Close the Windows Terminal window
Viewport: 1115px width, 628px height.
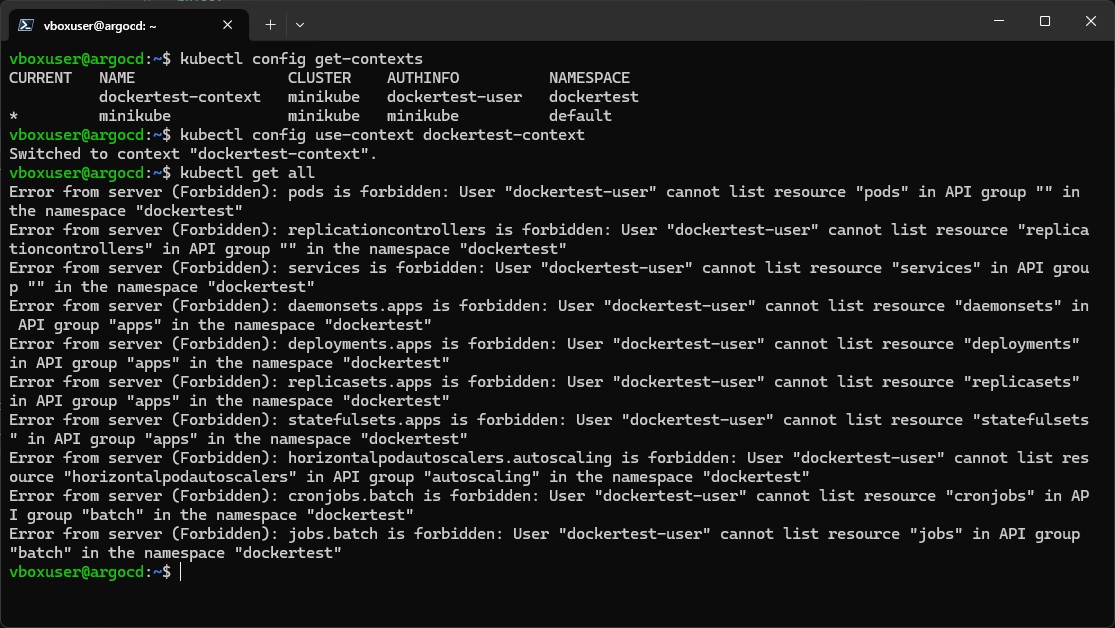(x=1091, y=21)
